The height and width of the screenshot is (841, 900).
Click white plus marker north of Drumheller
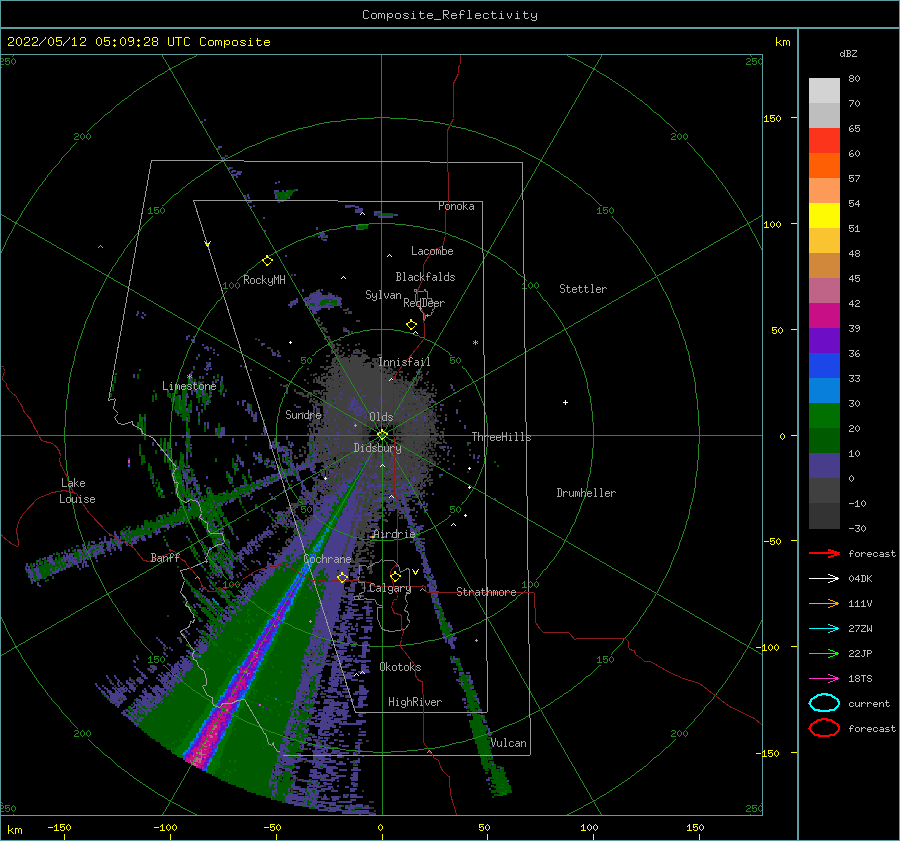pos(565,402)
